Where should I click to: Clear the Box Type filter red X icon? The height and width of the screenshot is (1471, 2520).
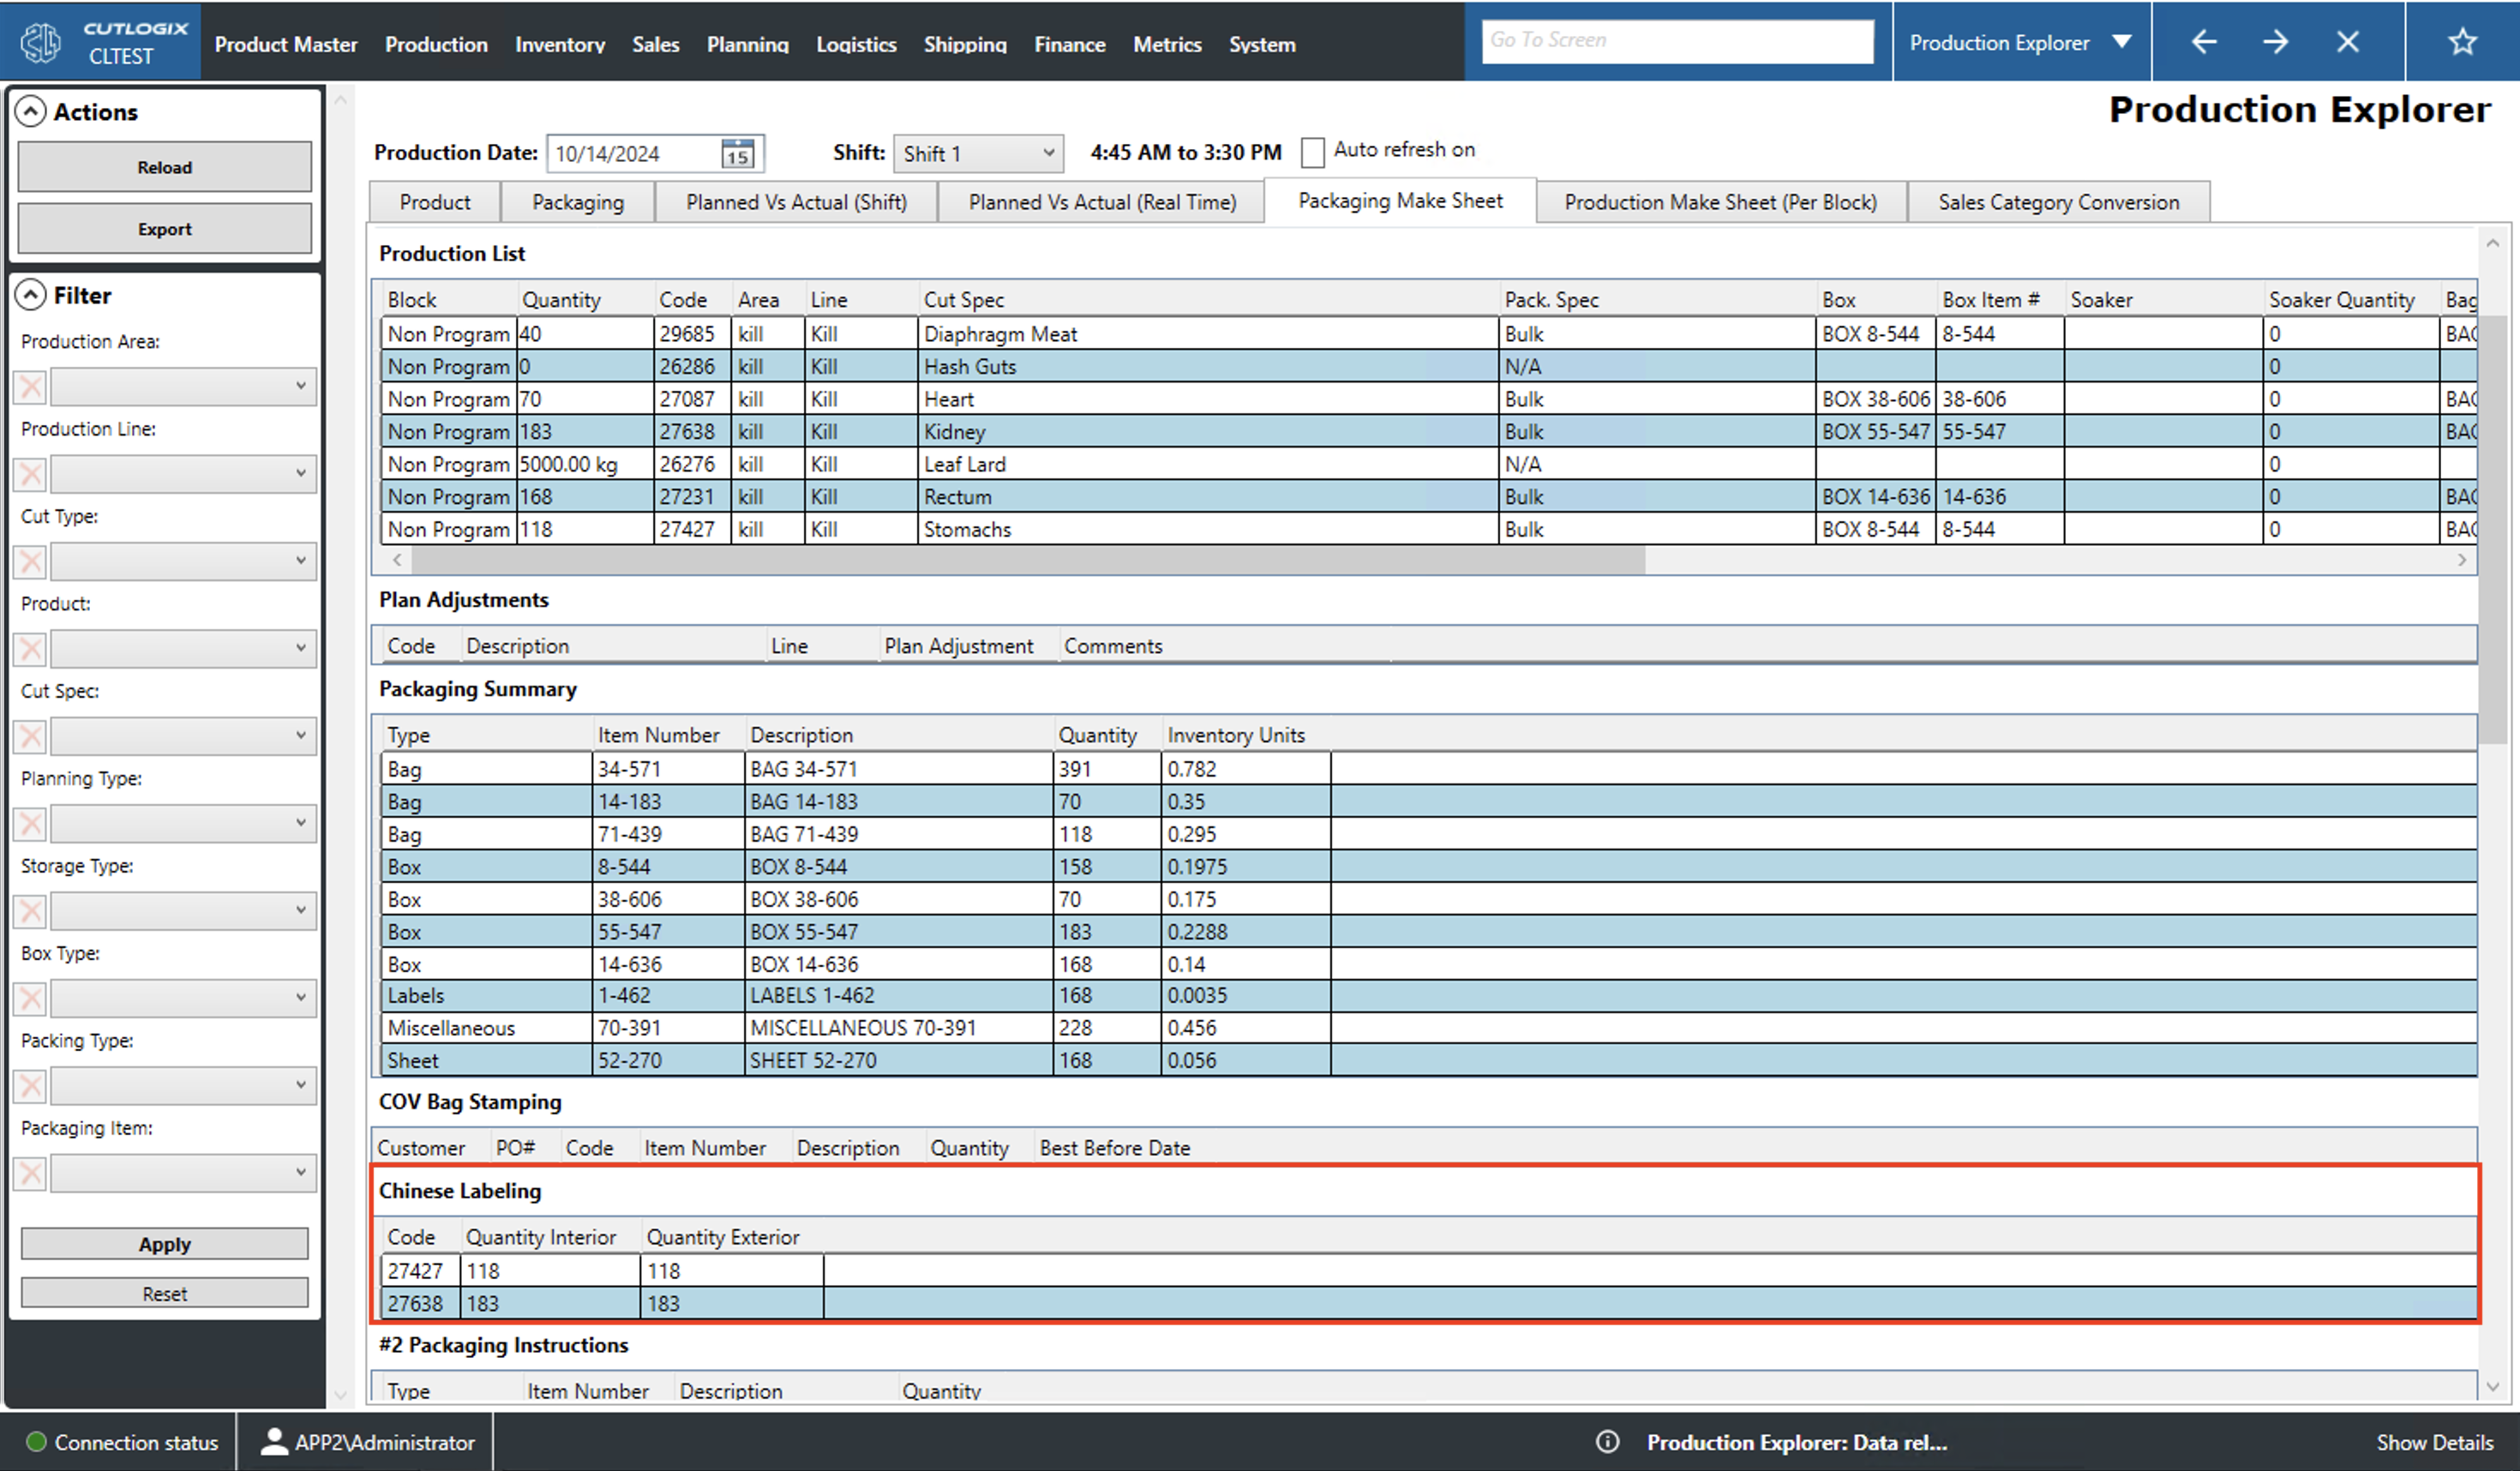coord(29,998)
